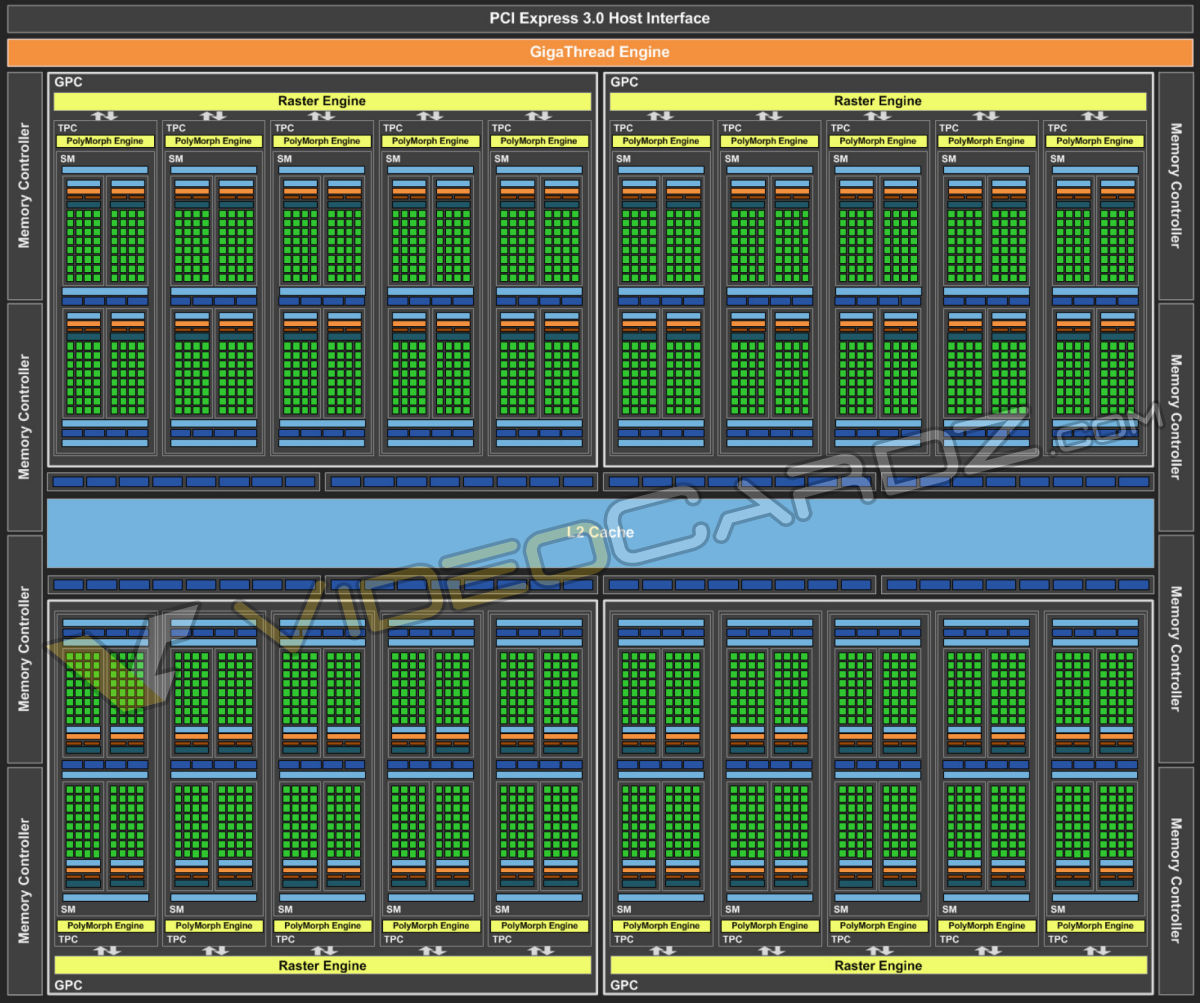Viewport: 1200px width, 1003px height.
Task: Click the GPC label of upper-right cluster
Action: click(x=624, y=82)
